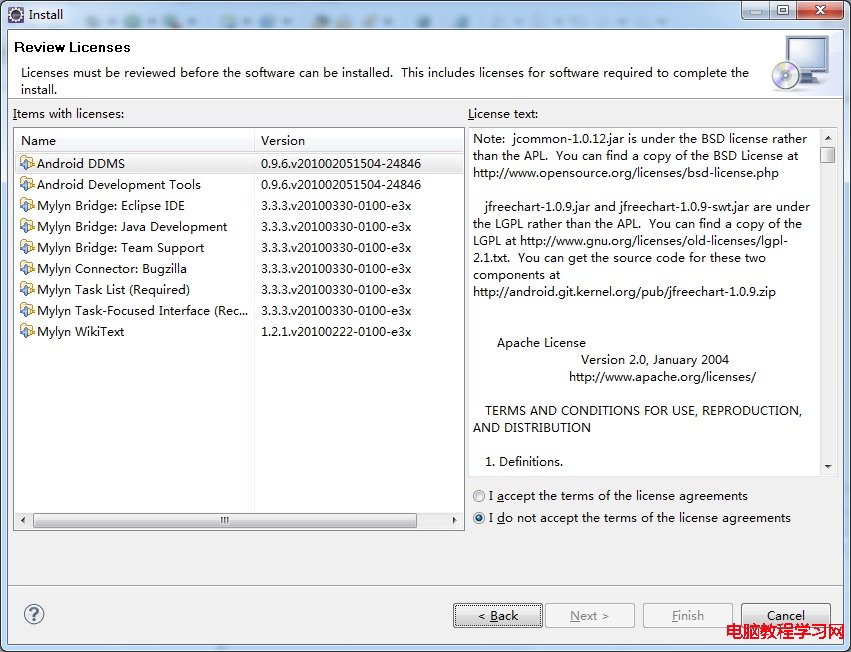Image resolution: width=851 pixels, height=652 pixels.
Task: Click the license text vertical scroll thumb
Action: [828, 155]
